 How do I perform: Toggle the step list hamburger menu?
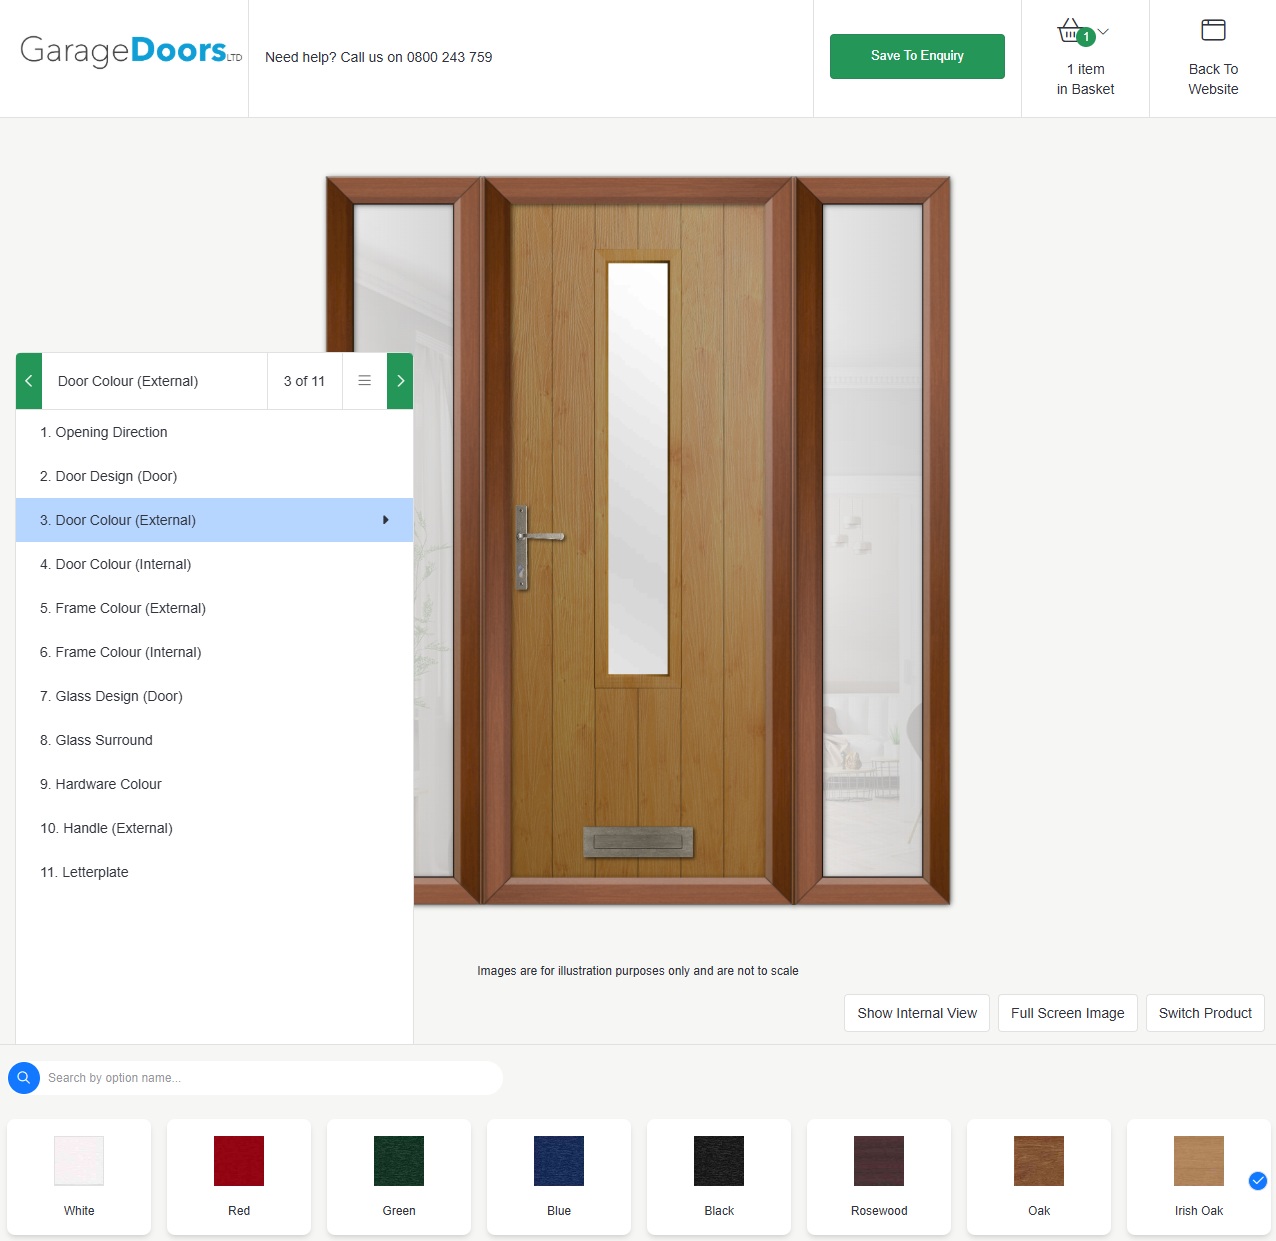pyautogui.click(x=365, y=381)
